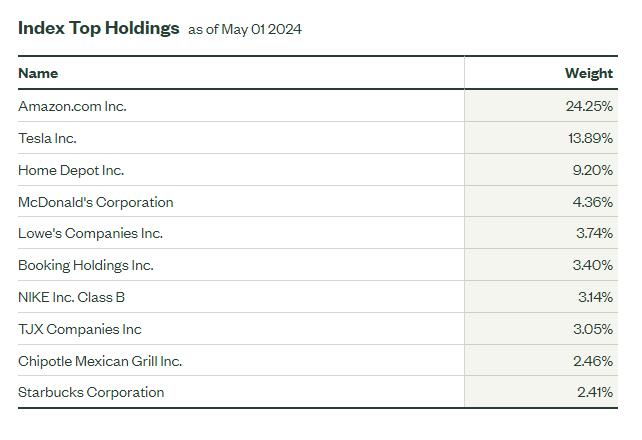Select the Amazon.com Inc. holding name
642x440 pixels.
click(72, 106)
